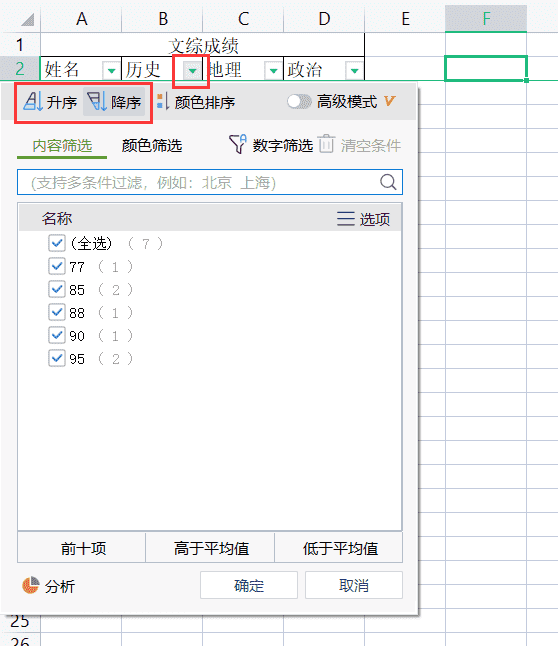Click the search magnifier icon
This screenshot has height=646, width=558.
(388, 182)
